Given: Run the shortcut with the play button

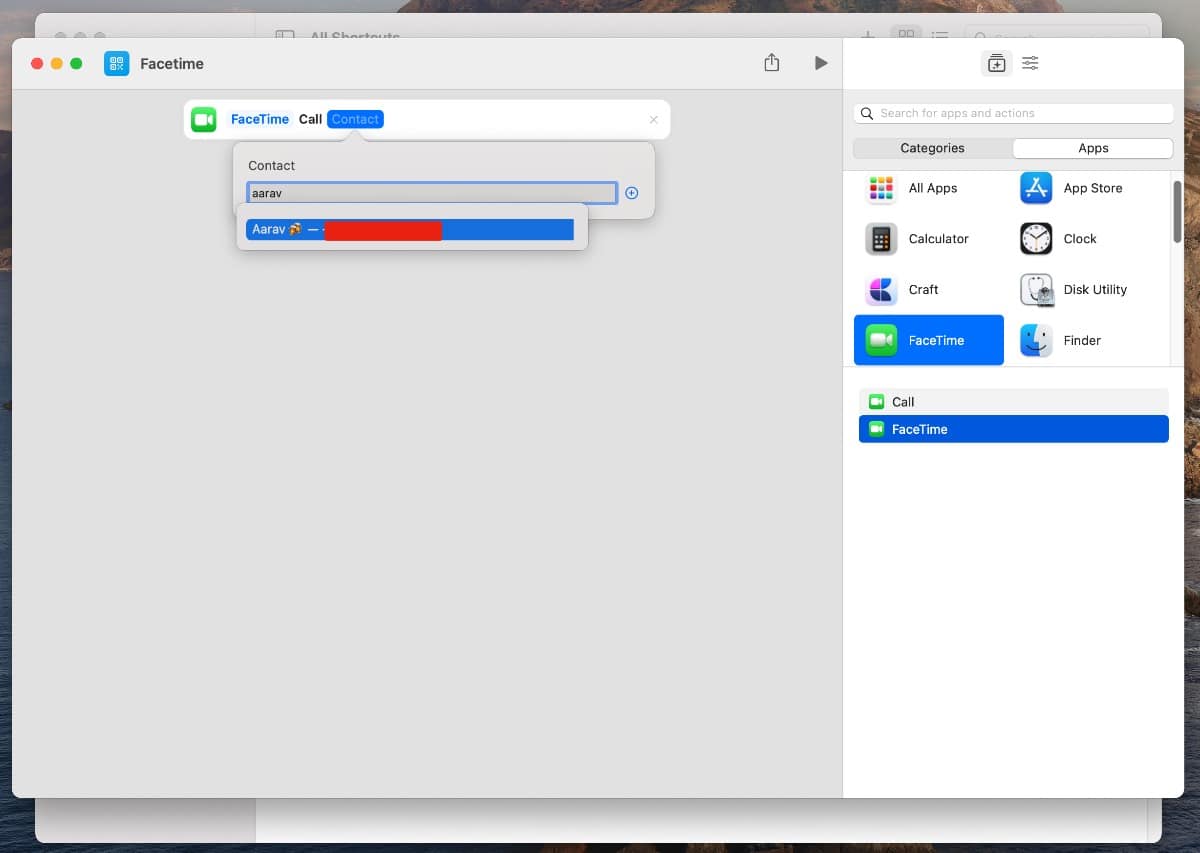Looking at the screenshot, I should [820, 63].
